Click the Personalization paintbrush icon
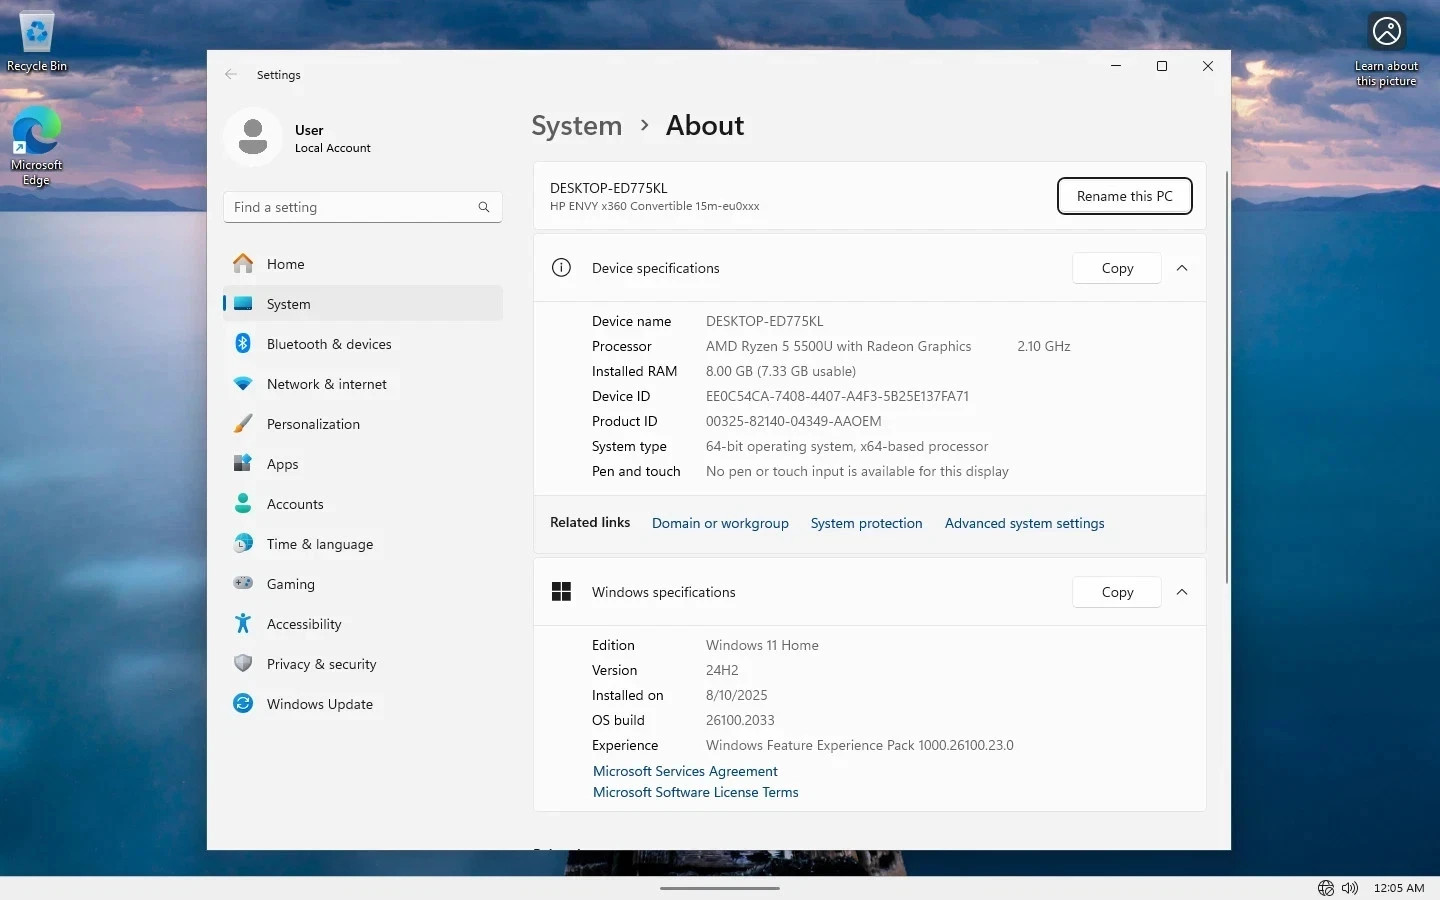1440x900 pixels. pos(243,423)
